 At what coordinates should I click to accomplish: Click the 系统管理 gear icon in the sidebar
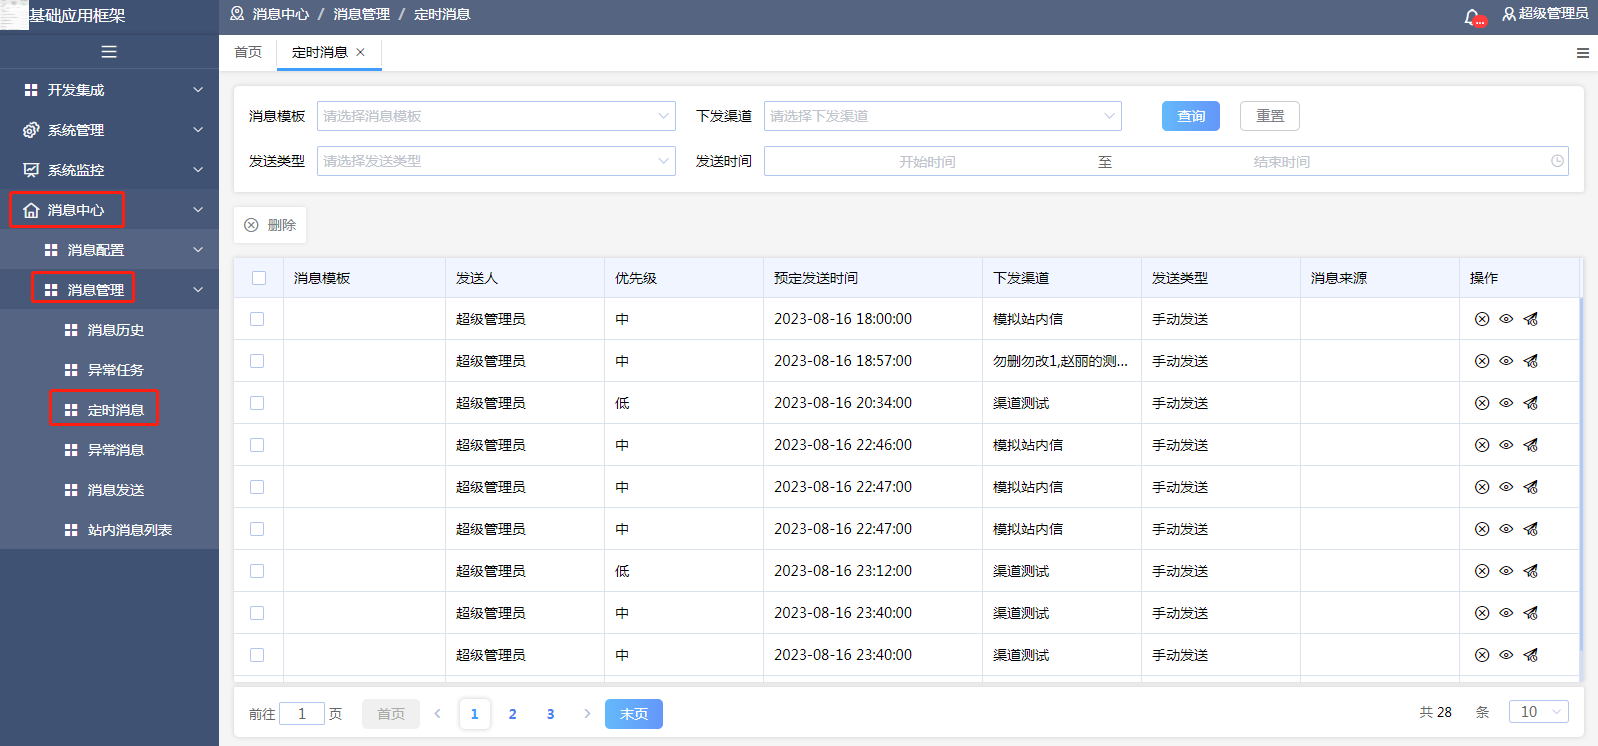[31, 130]
